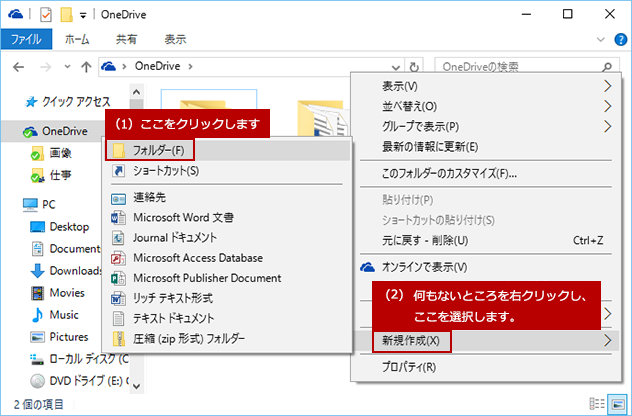The width and height of the screenshot is (632, 416).
Task: Select このフォルダーのカスタマイズ(F)... in context menu
Action: click(x=486, y=174)
